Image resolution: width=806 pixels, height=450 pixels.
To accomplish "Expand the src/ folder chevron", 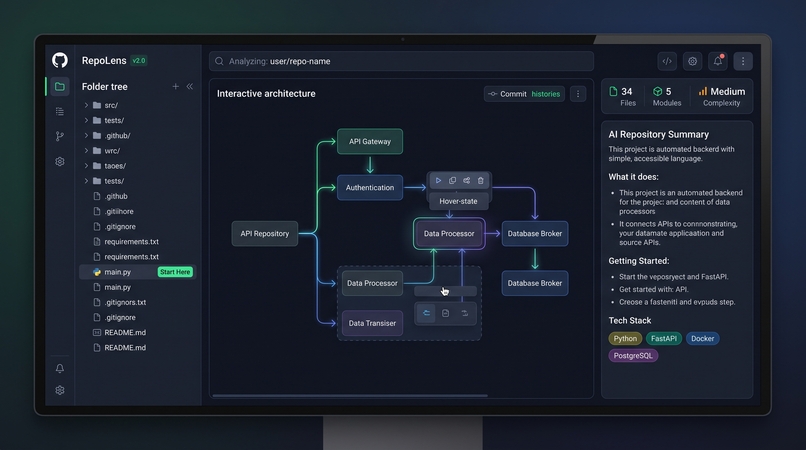I will pos(86,105).
